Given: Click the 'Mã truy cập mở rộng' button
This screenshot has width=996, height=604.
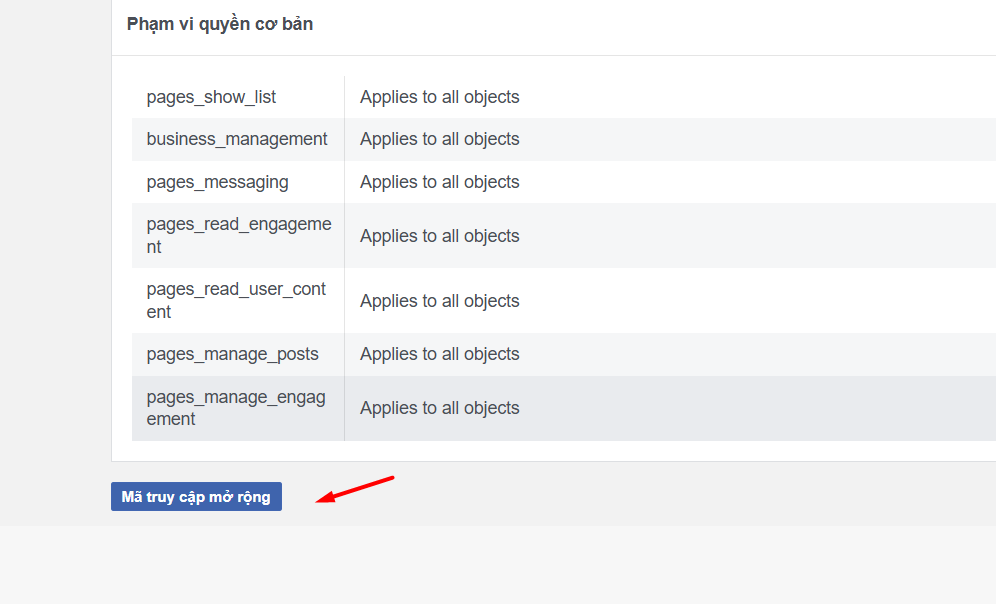Looking at the screenshot, I should pyautogui.click(x=196, y=497).
